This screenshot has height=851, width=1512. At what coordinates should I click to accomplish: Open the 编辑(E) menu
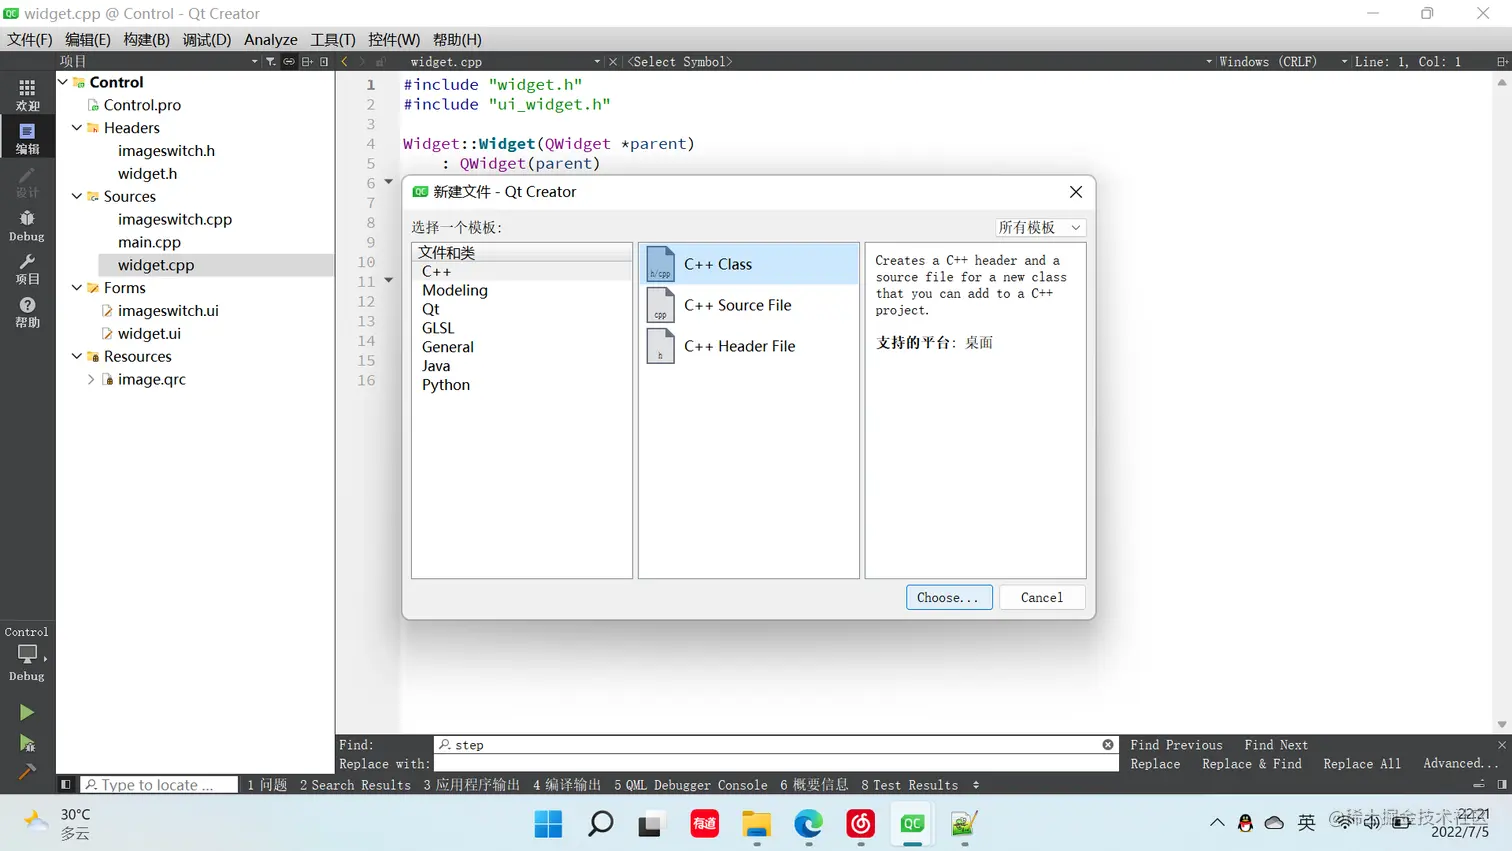tap(88, 39)
